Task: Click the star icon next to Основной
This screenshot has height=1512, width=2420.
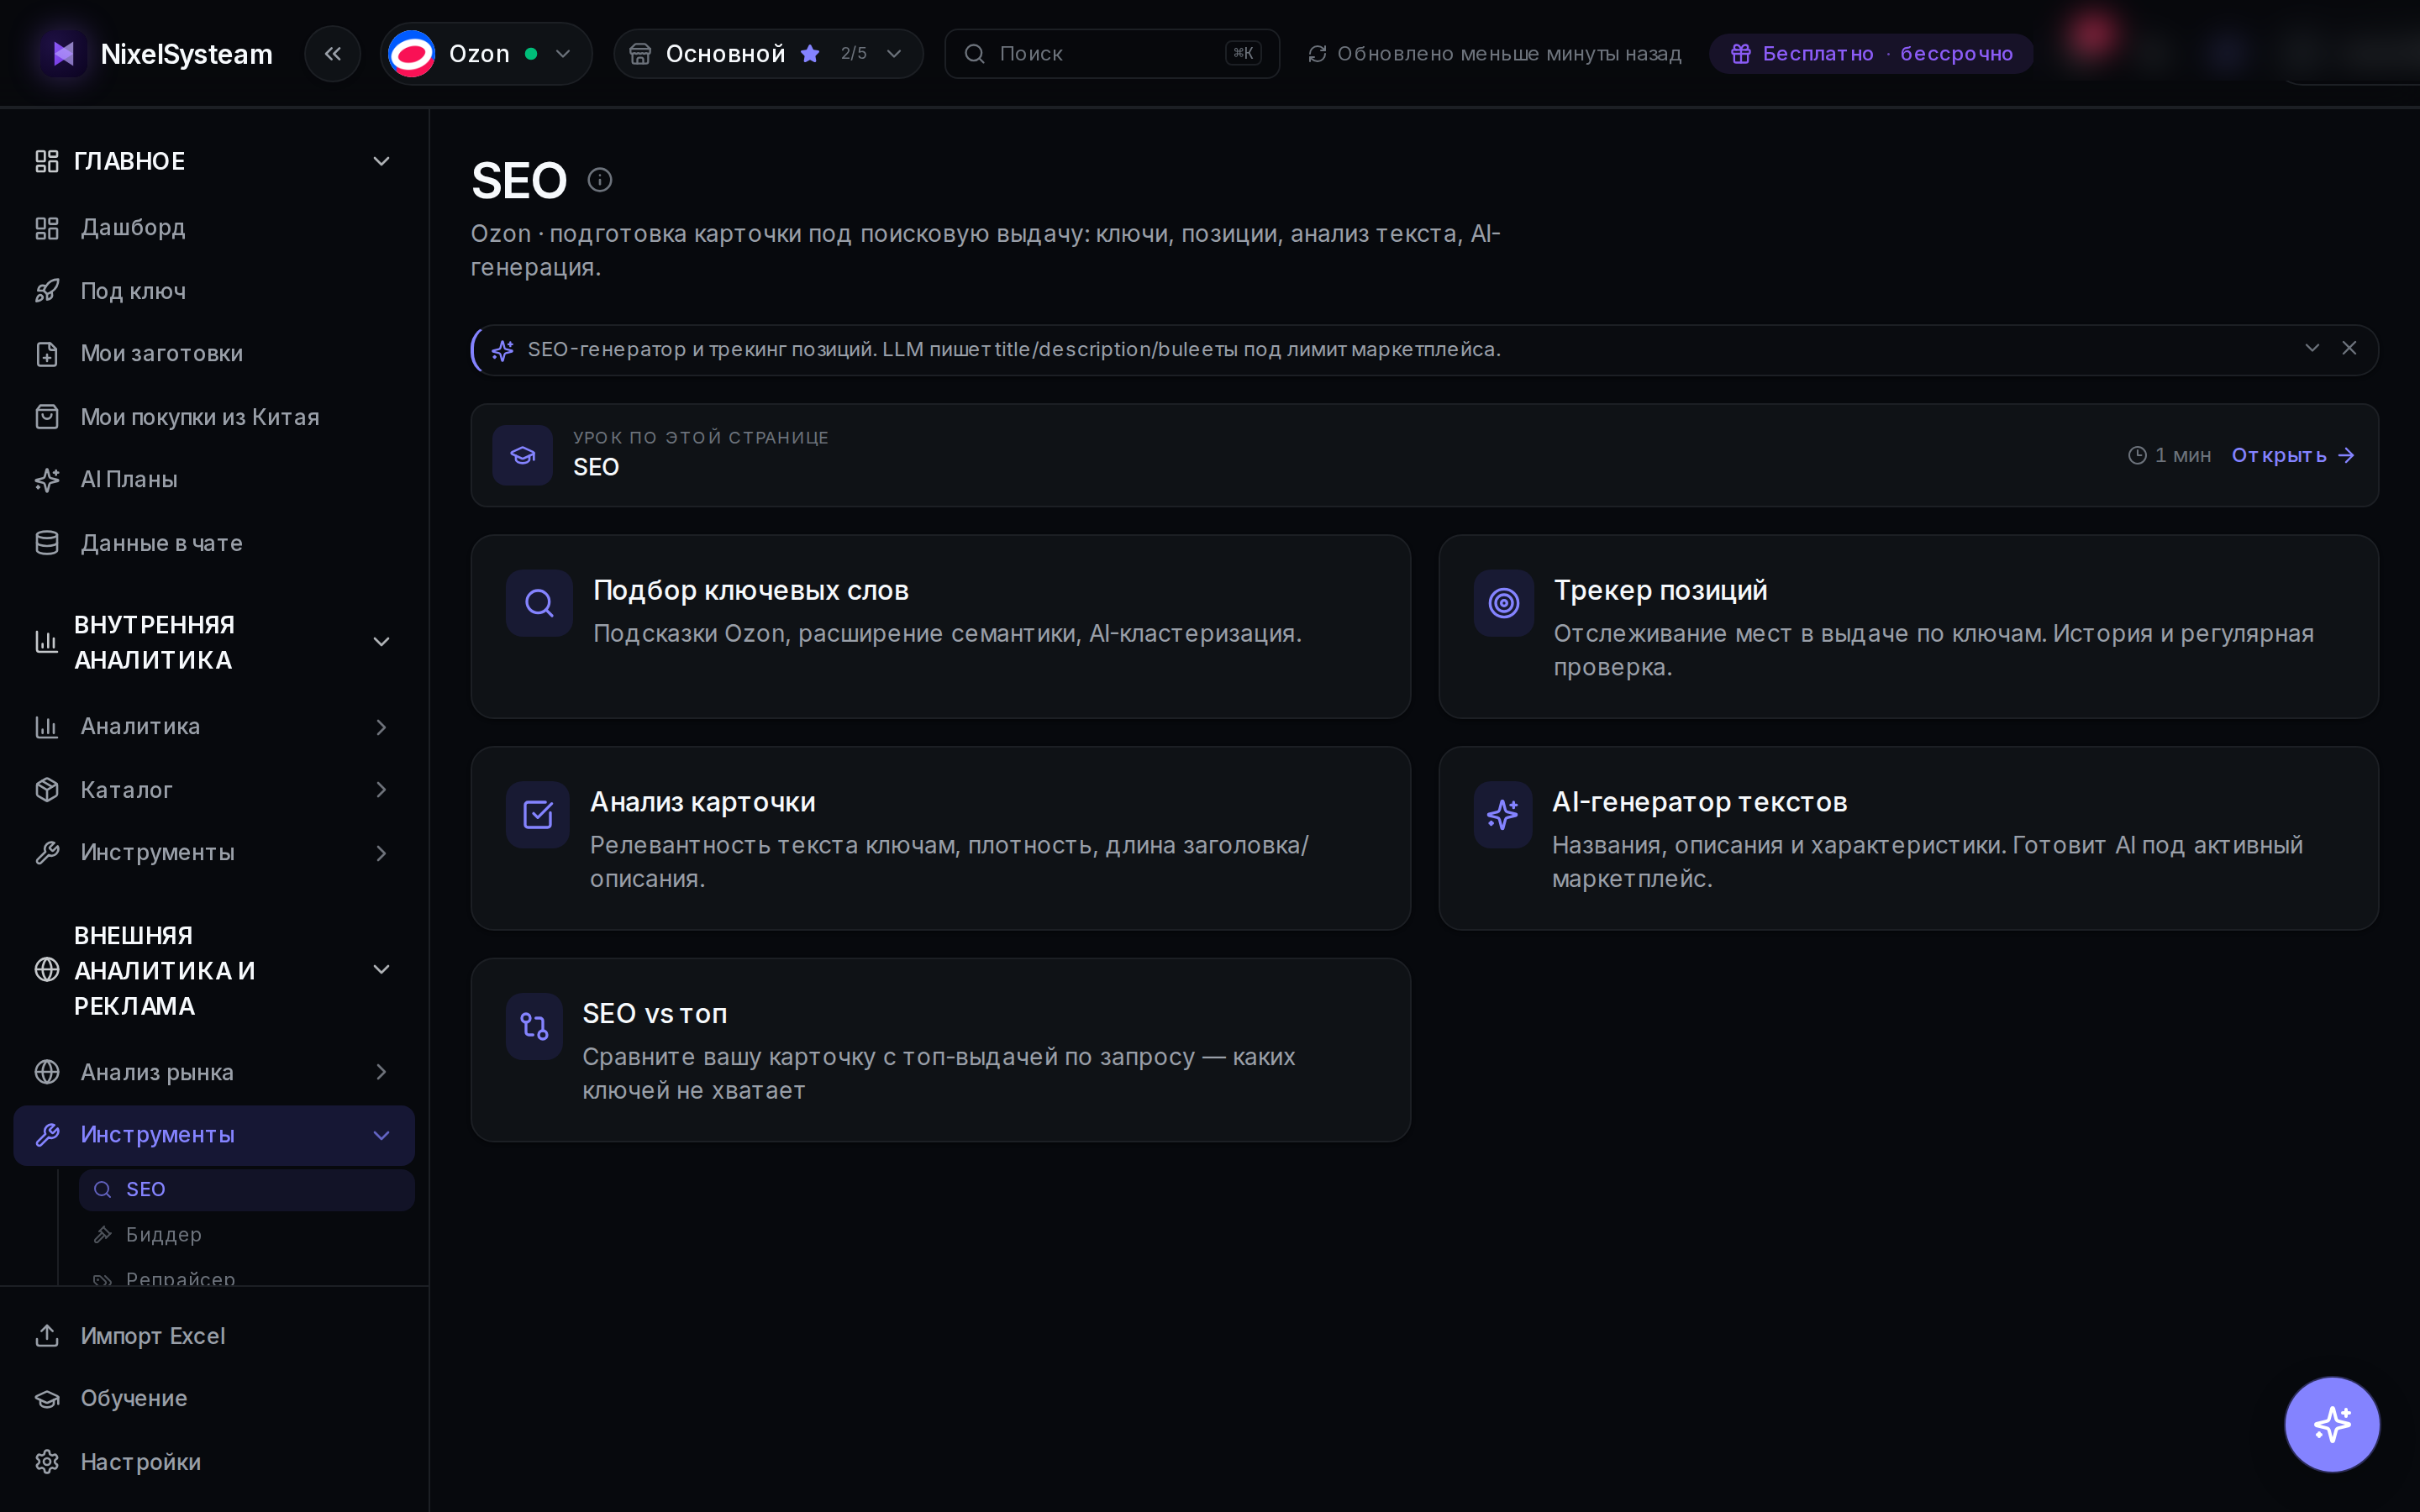Action: coord(810,54)
